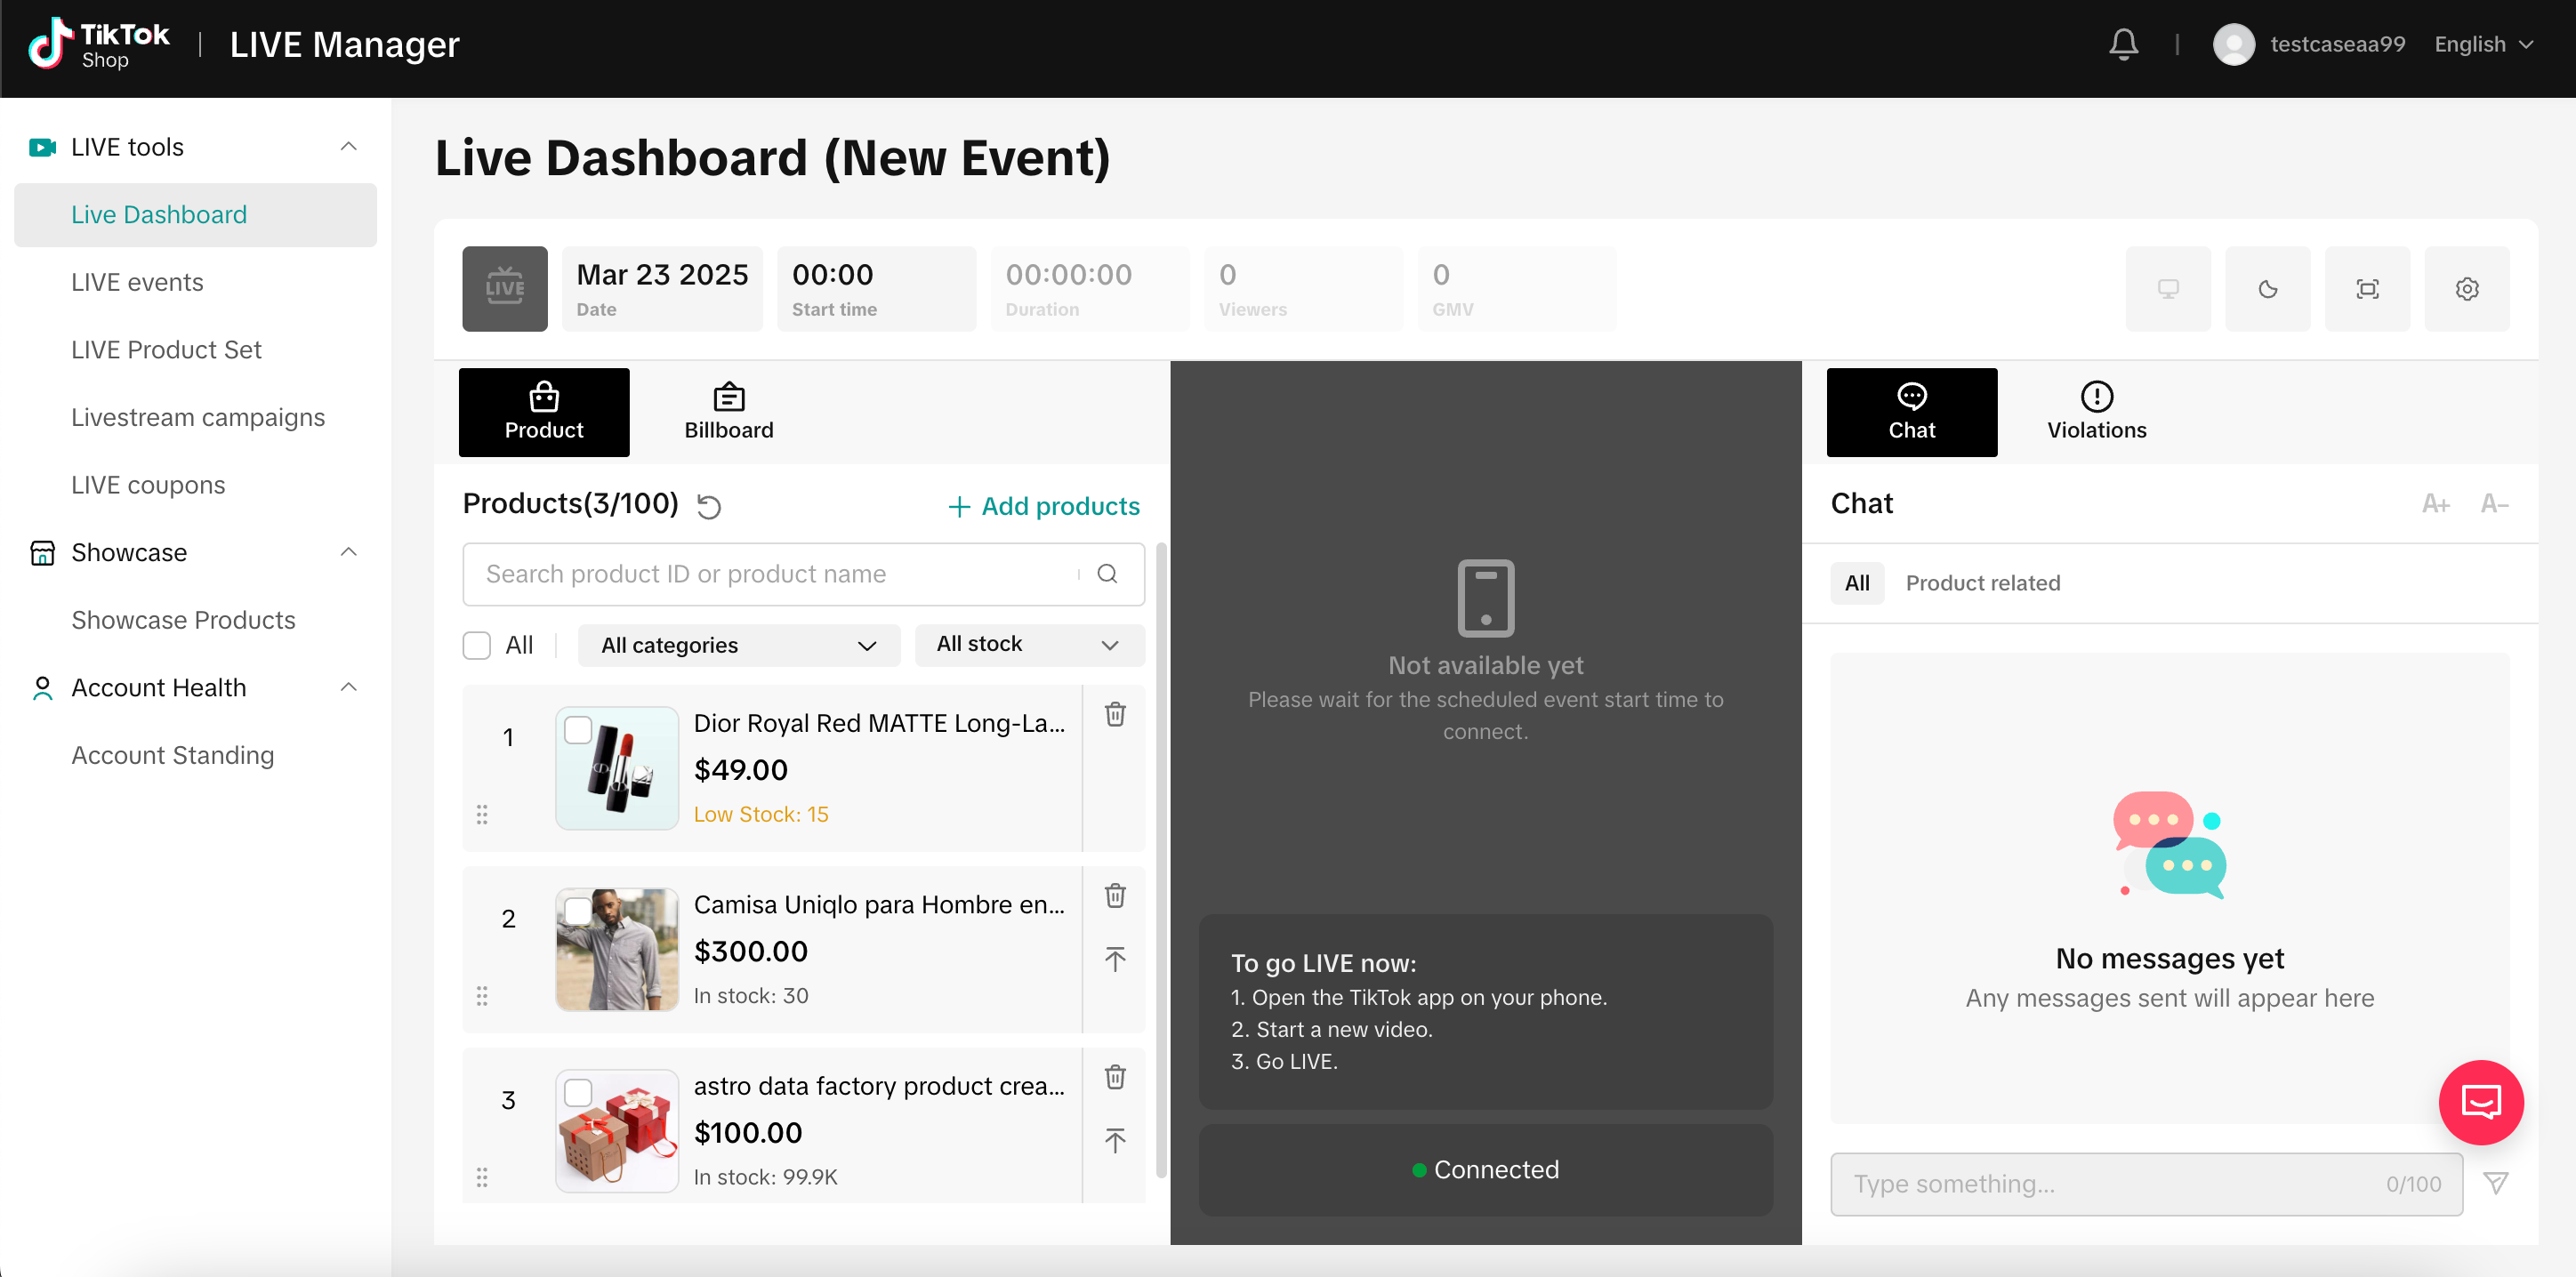Open the English language dropdown

pyautogui.click(x=2484, y=44)
